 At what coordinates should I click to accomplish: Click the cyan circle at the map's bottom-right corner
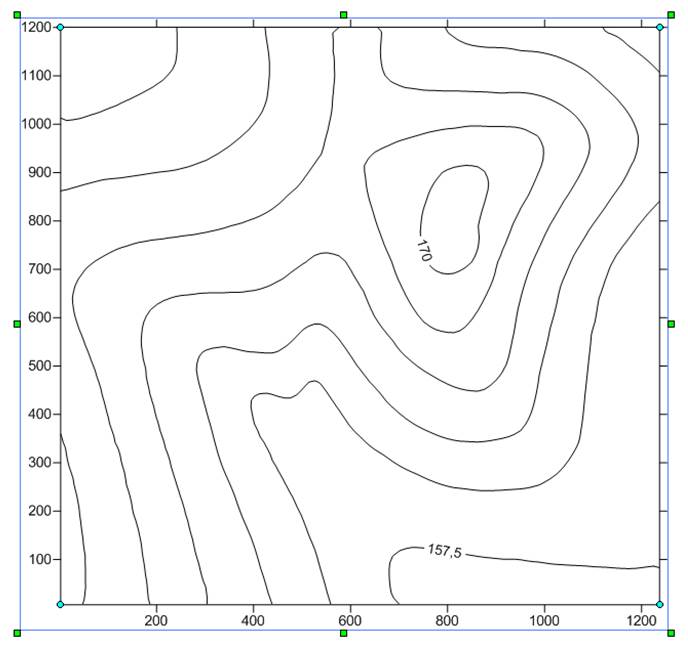(659, 604)
